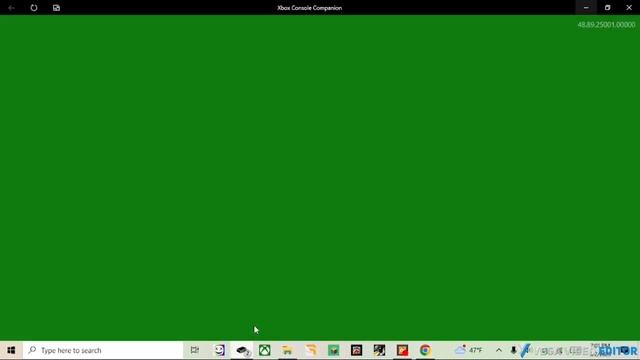Click the 'Type here to search' box
640x360 pixels.
click(x=103, y=350)
